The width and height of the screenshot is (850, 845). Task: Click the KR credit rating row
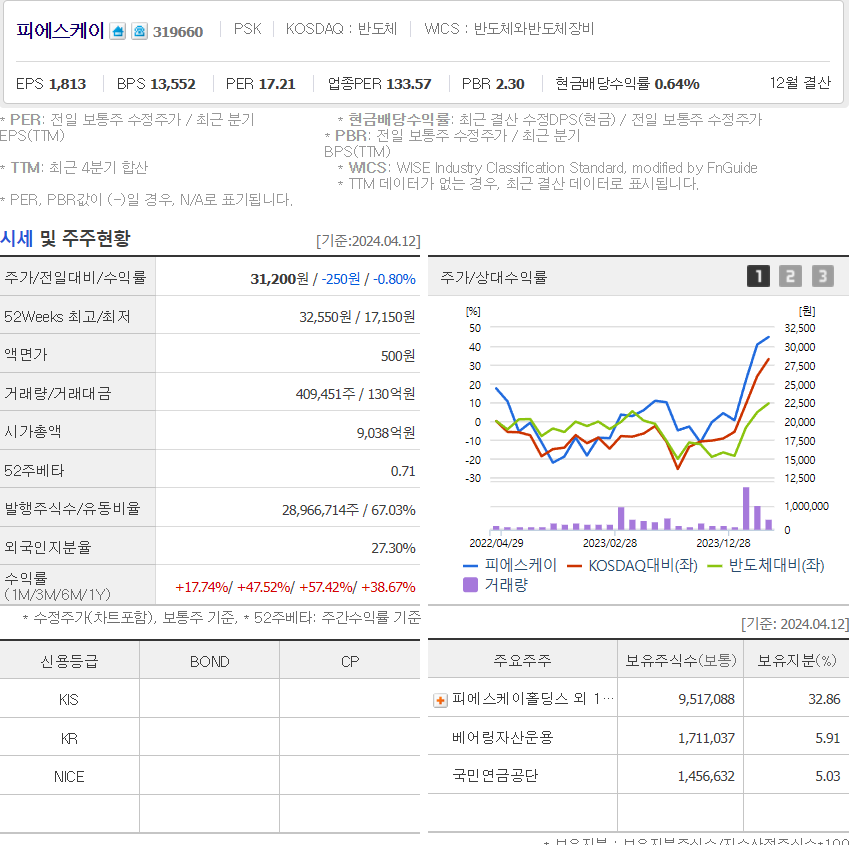210,738
